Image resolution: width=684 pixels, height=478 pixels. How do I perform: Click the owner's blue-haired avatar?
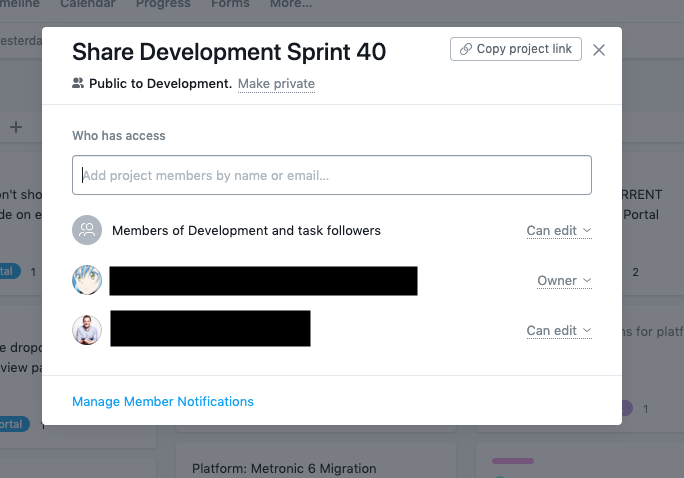[87, 280]
